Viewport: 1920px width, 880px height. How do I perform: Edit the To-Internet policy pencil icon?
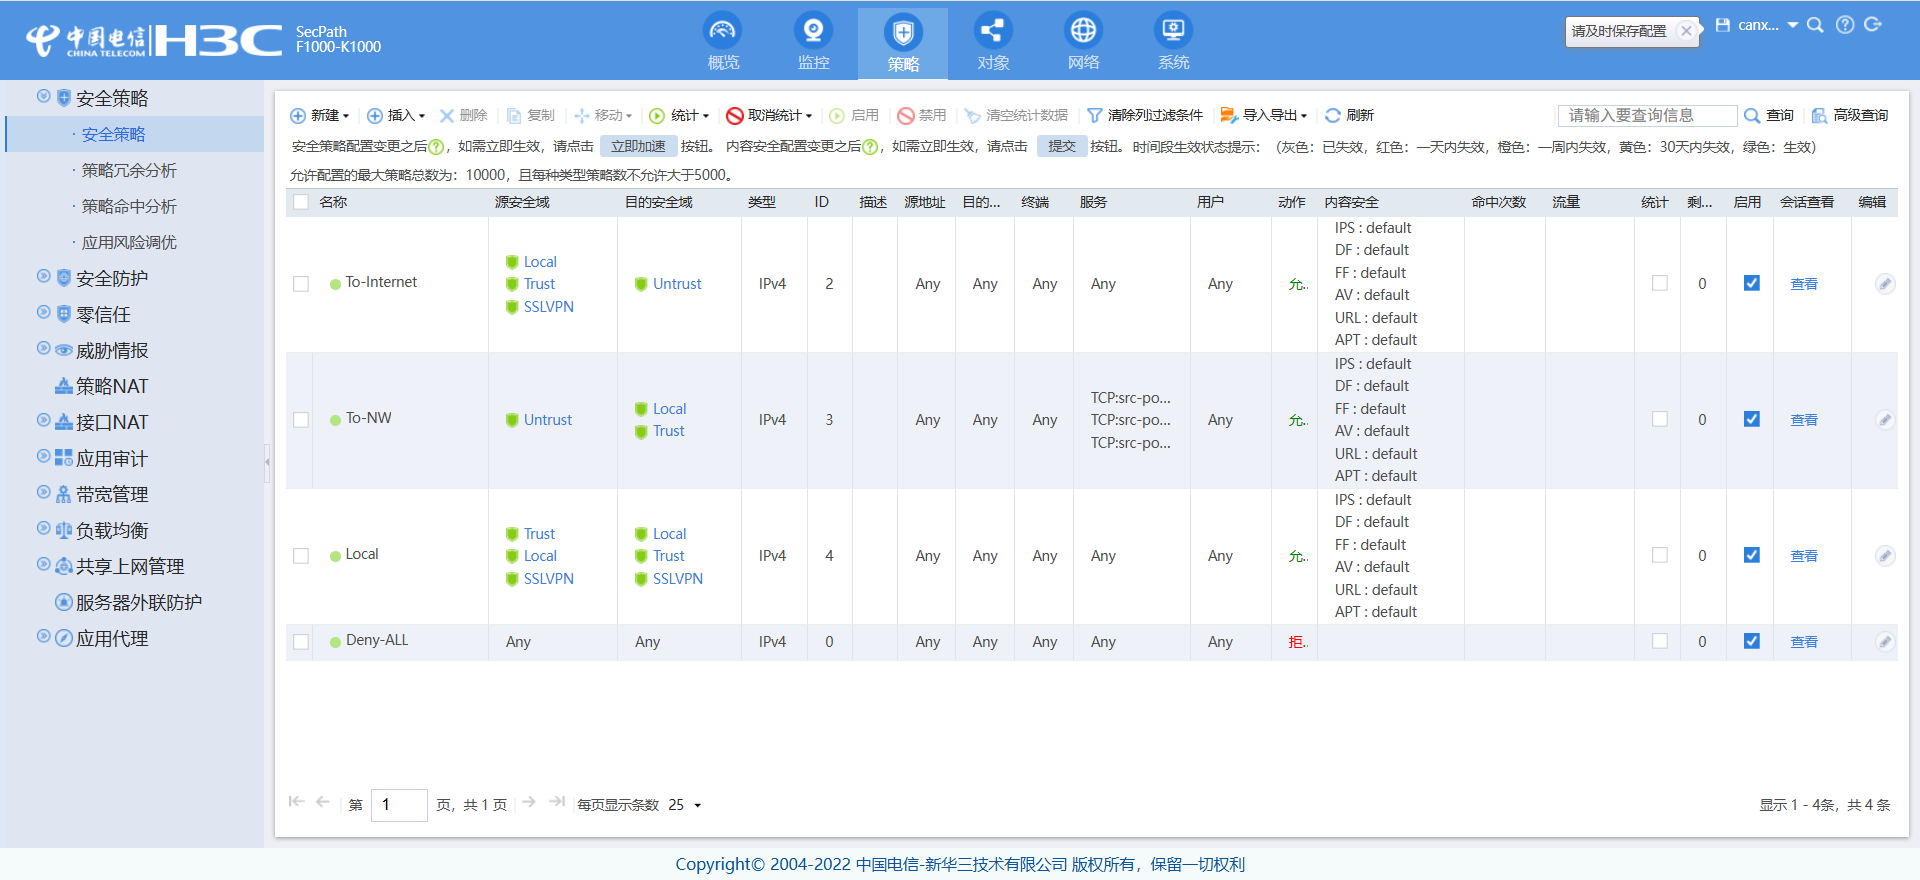point(1885,284)
